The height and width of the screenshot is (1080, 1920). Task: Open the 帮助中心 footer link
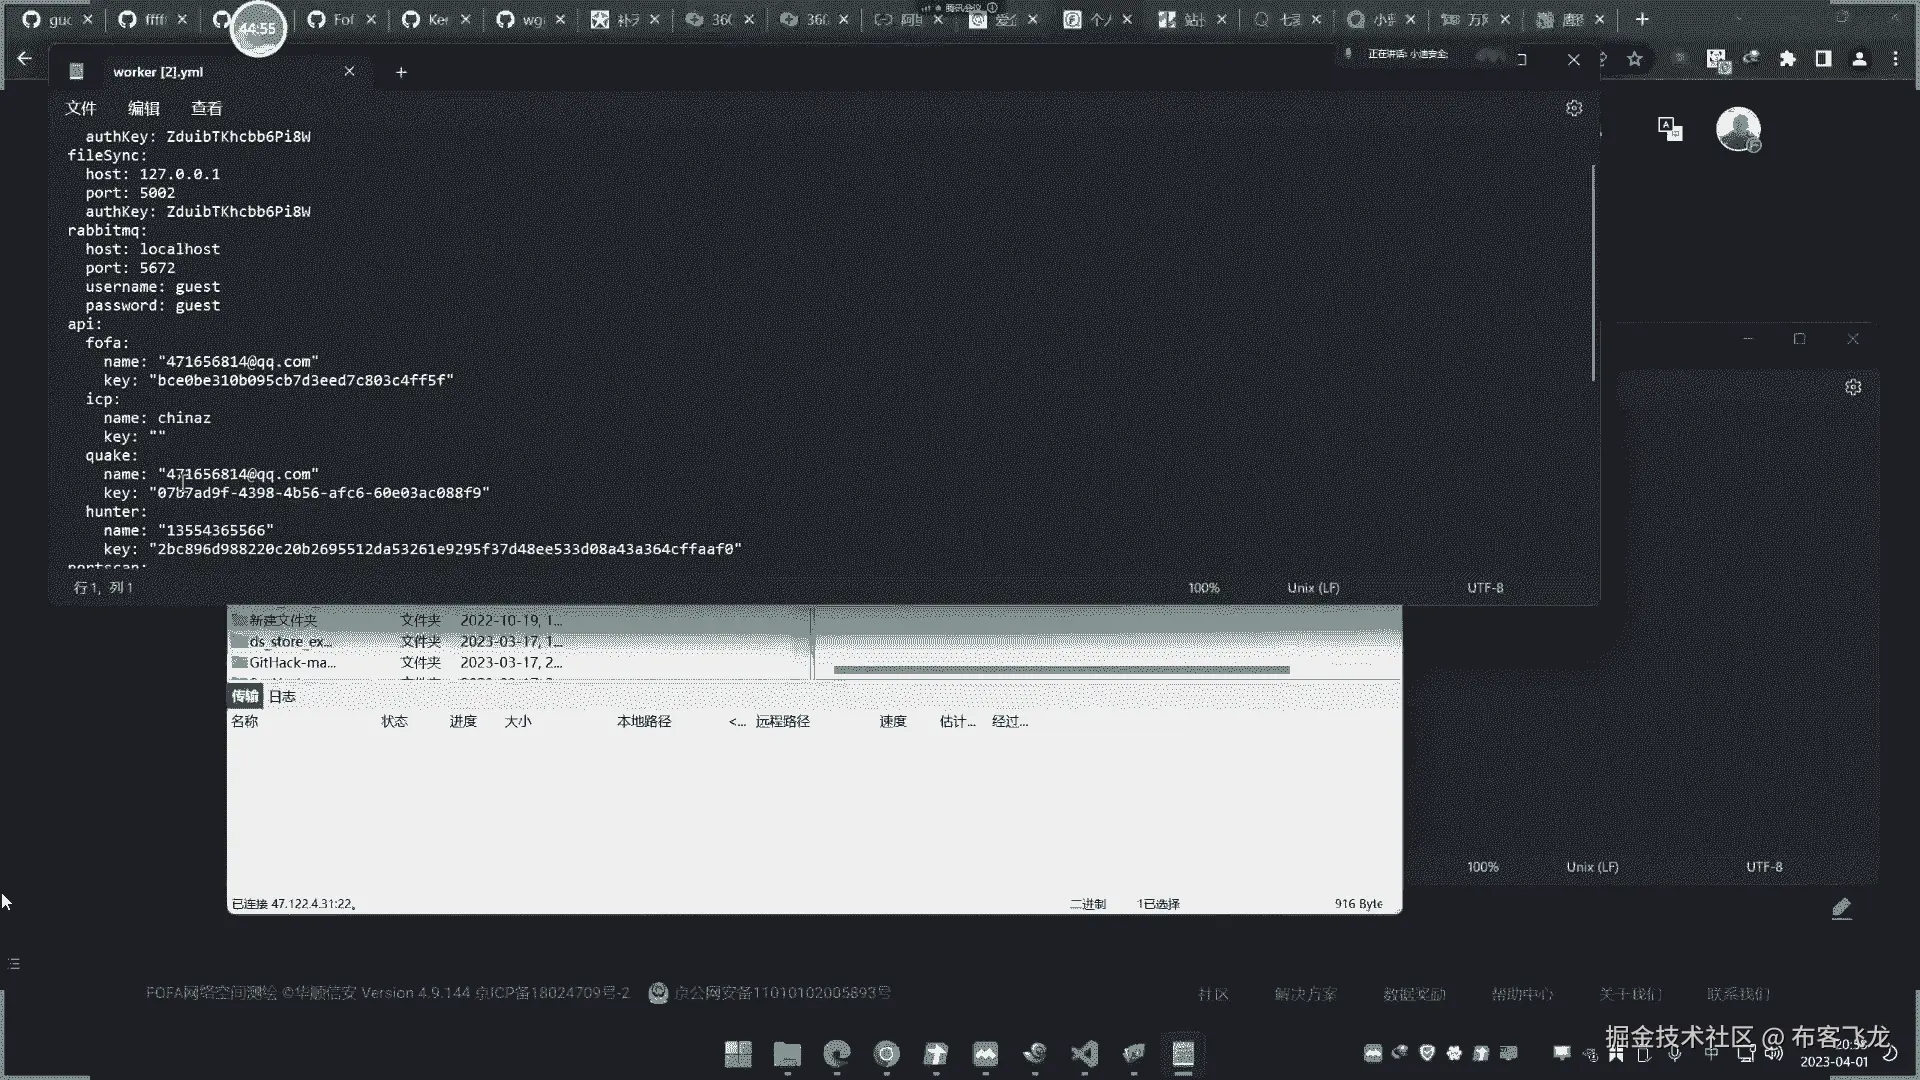tap(1521, 994)
